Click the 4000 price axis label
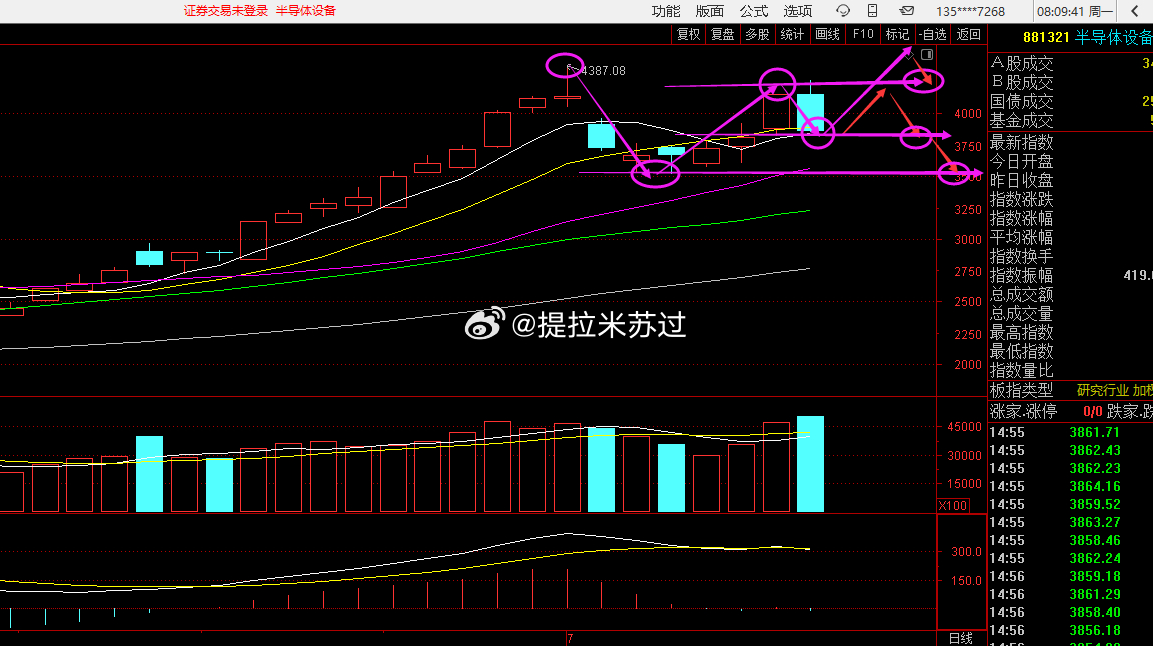This screenshot has height=646, width=1153. tap(968, 114)
